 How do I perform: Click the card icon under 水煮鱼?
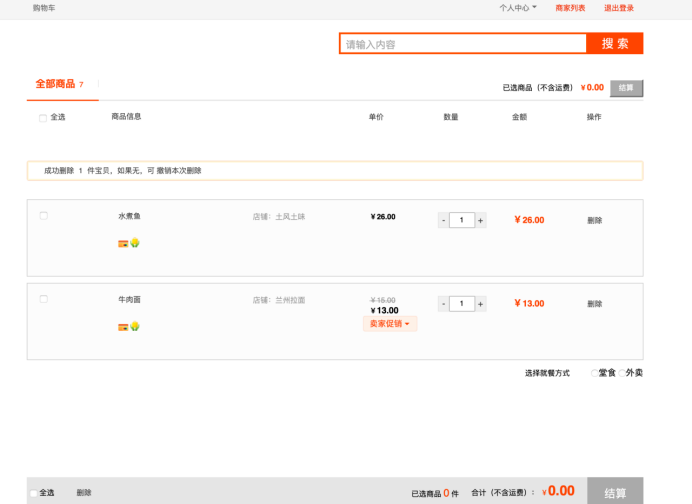point(123,243)
